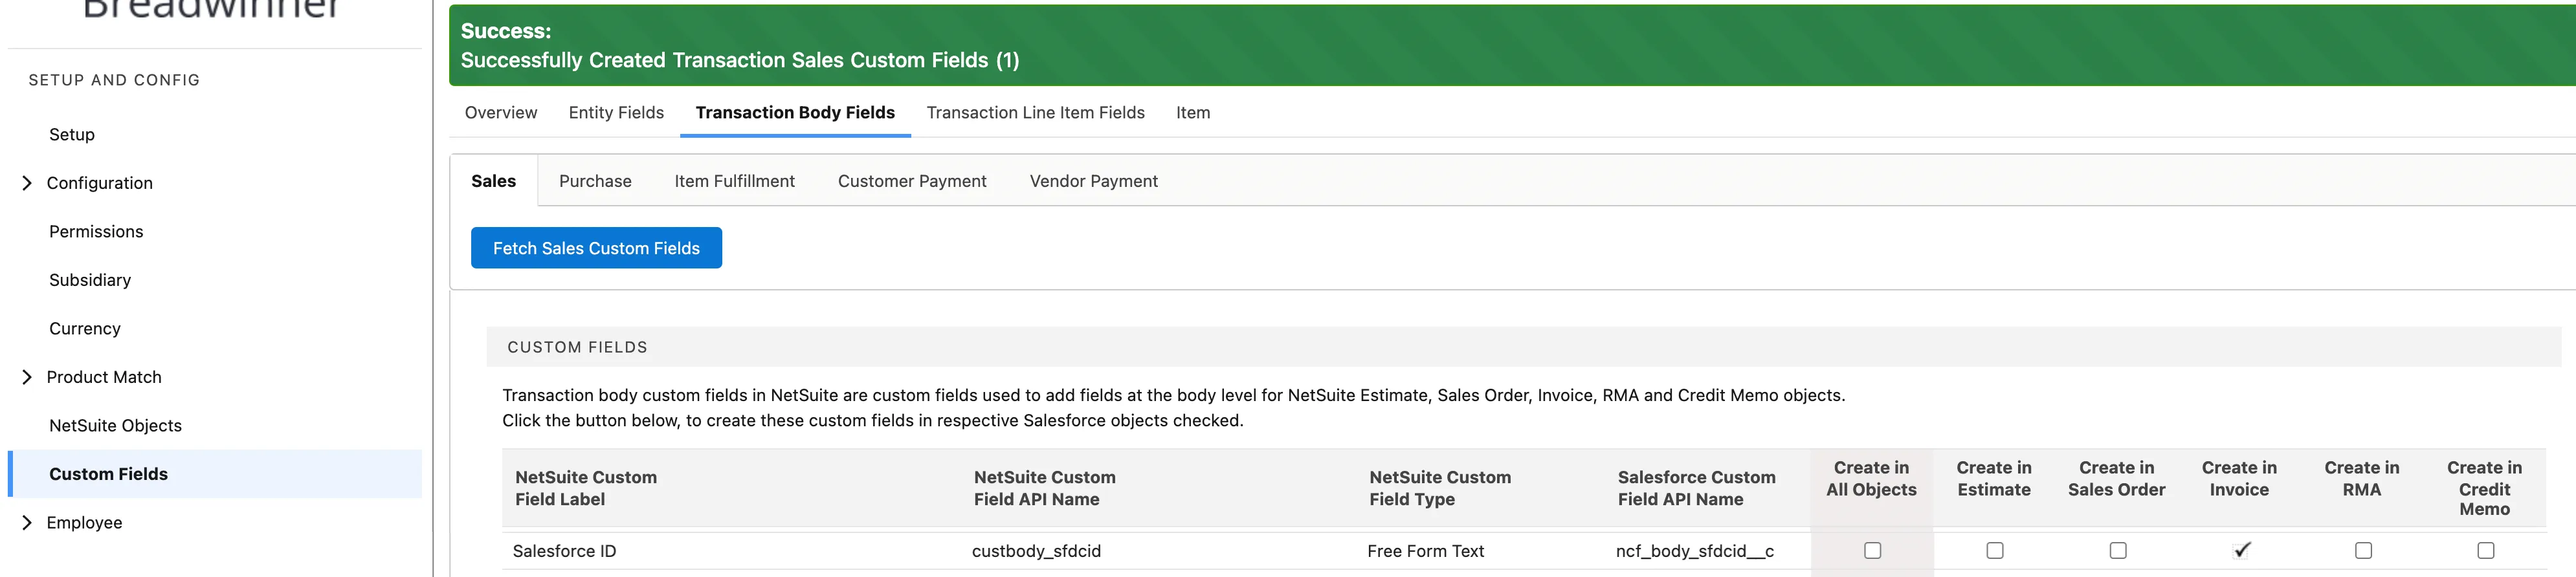2576x577 pixels.
Task: Expand the Product Match chevron
Action: (x=27, y=377)
